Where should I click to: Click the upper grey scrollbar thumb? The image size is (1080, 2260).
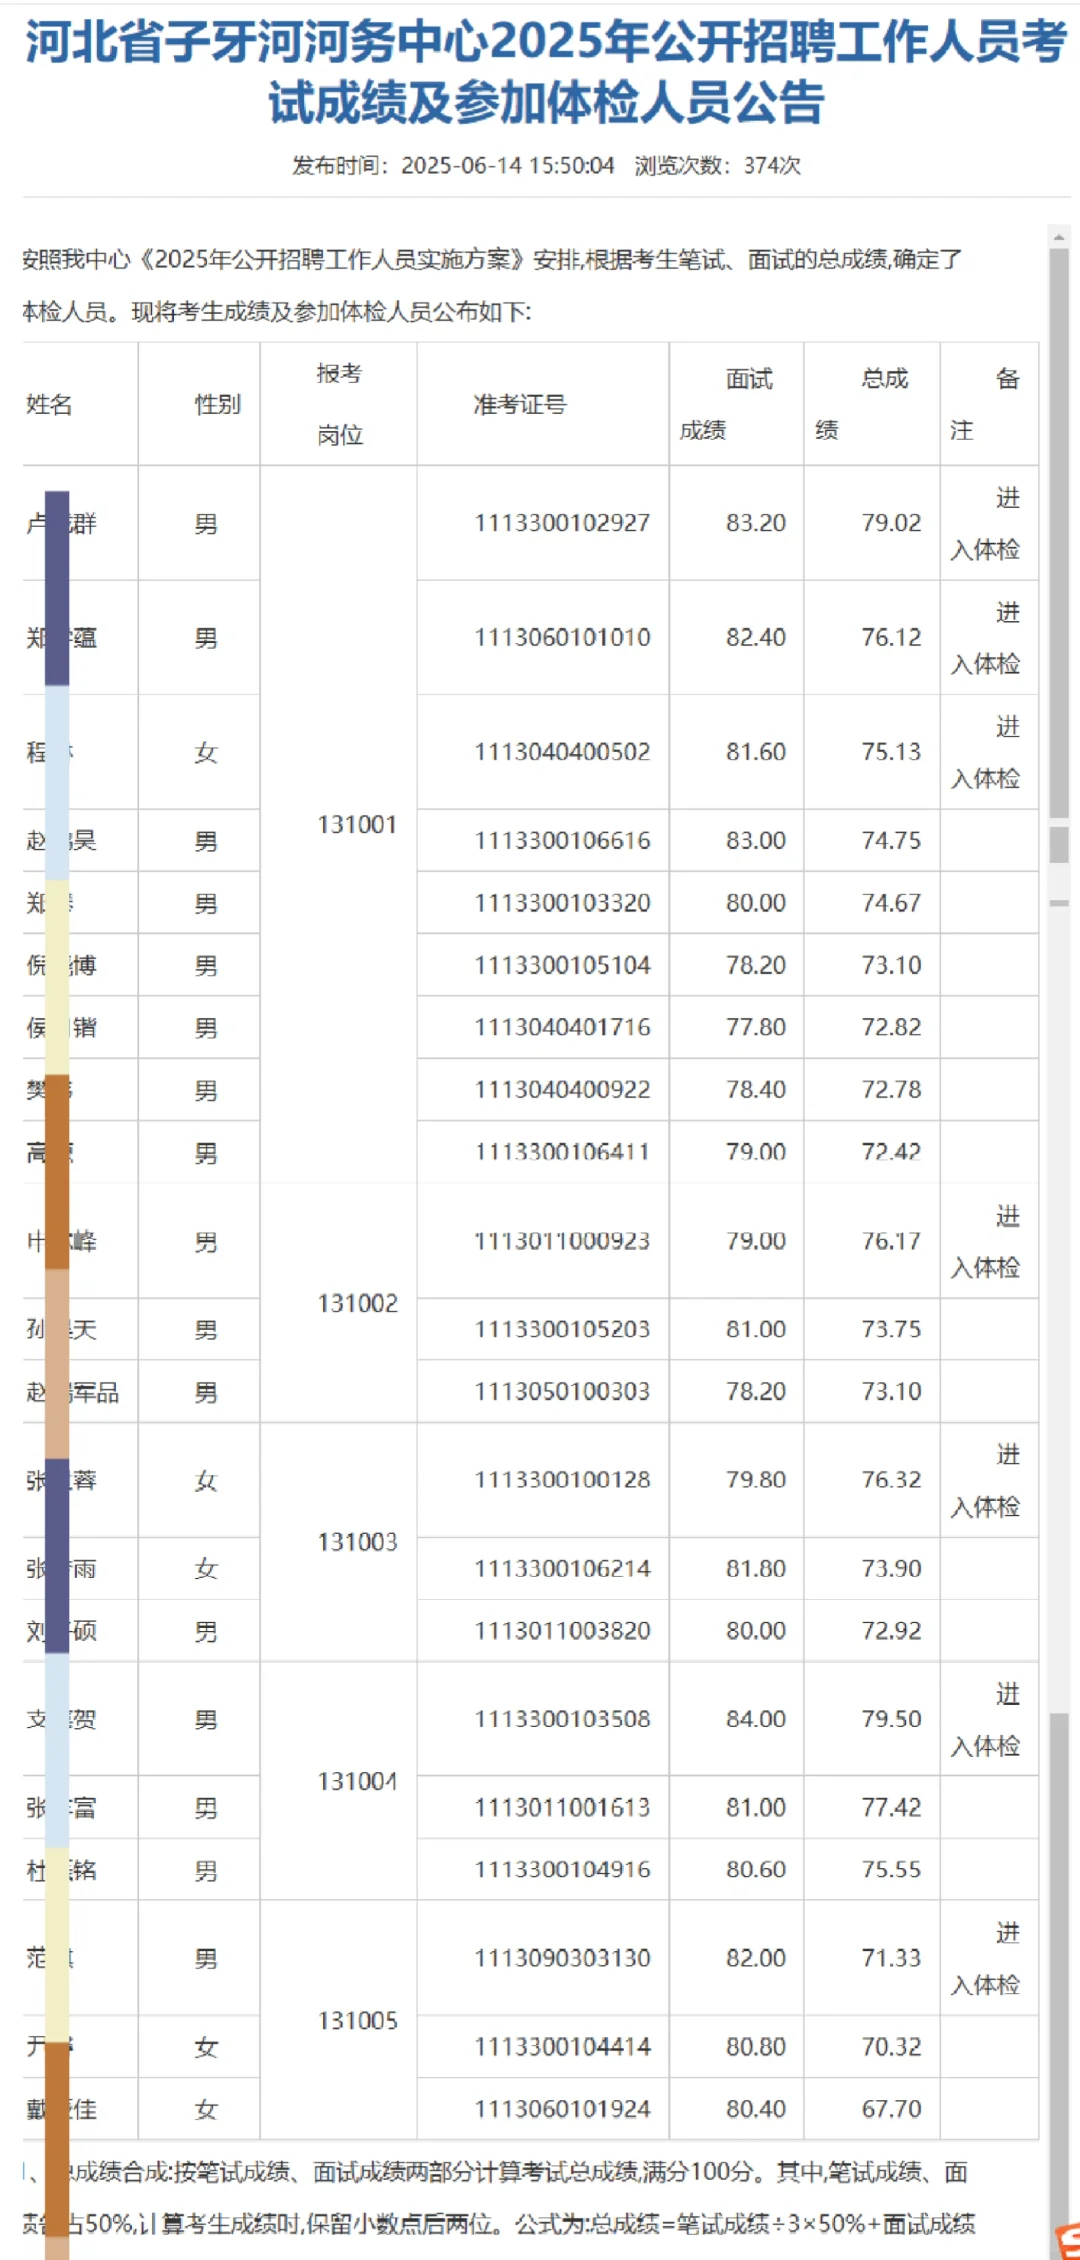(1059, 534)
